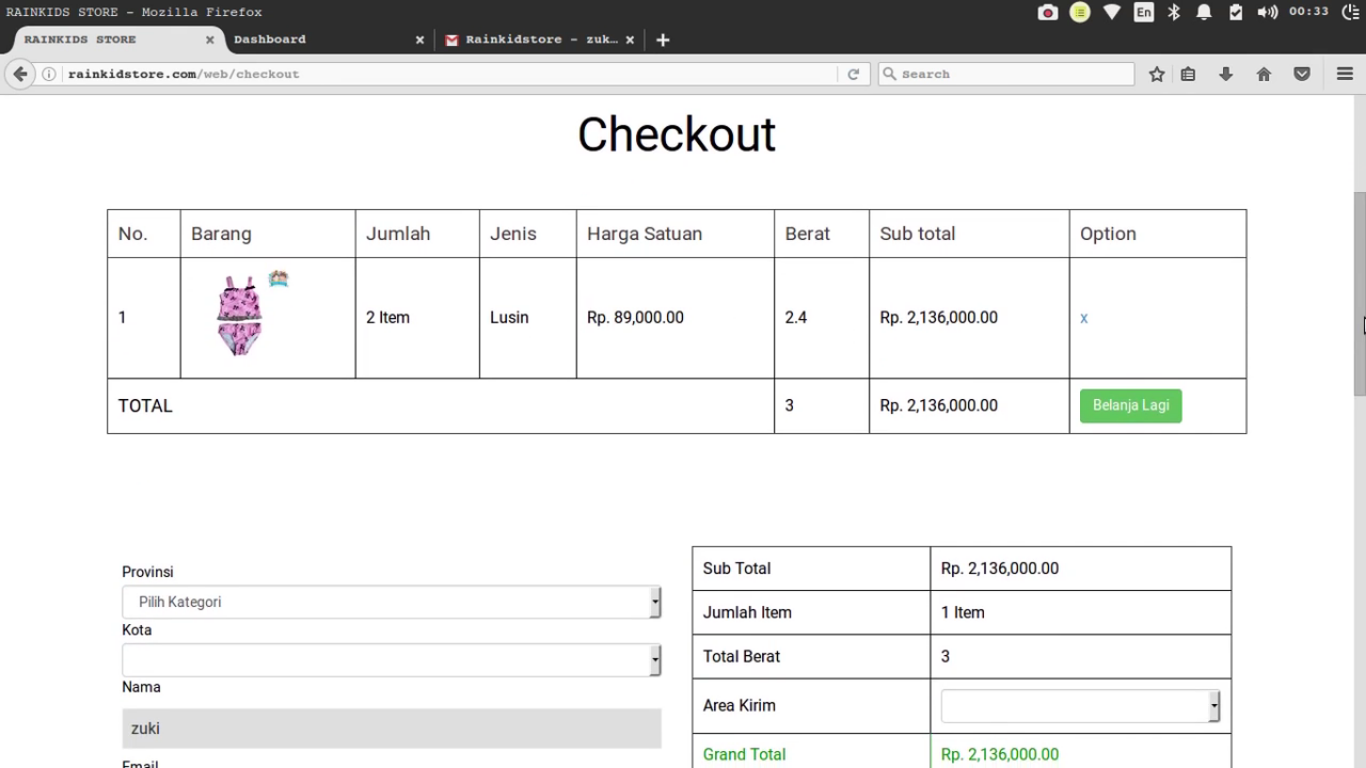Screen dimensions: 1366x768
Task: Open the Firefox downloads arrow icon
Action: pyautogui.click(x=1226, y=74)
